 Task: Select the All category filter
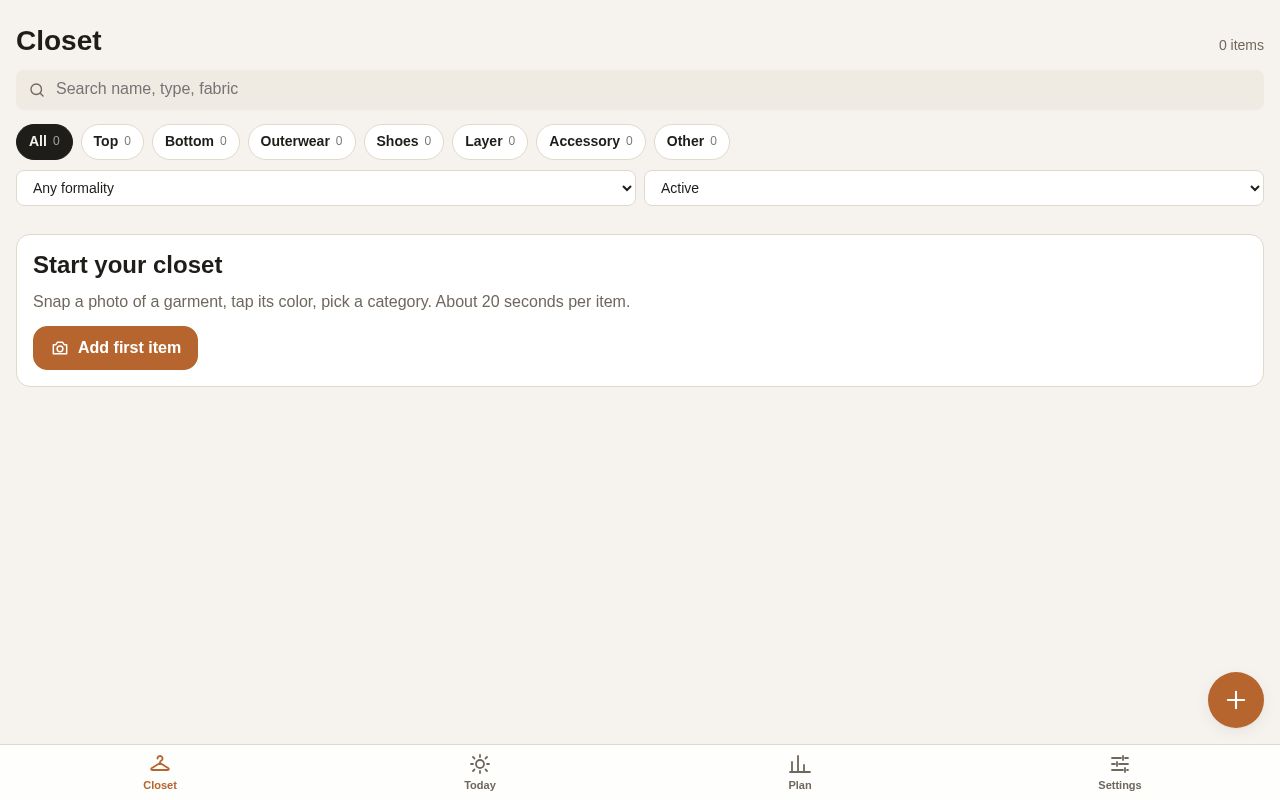[44, 142]
